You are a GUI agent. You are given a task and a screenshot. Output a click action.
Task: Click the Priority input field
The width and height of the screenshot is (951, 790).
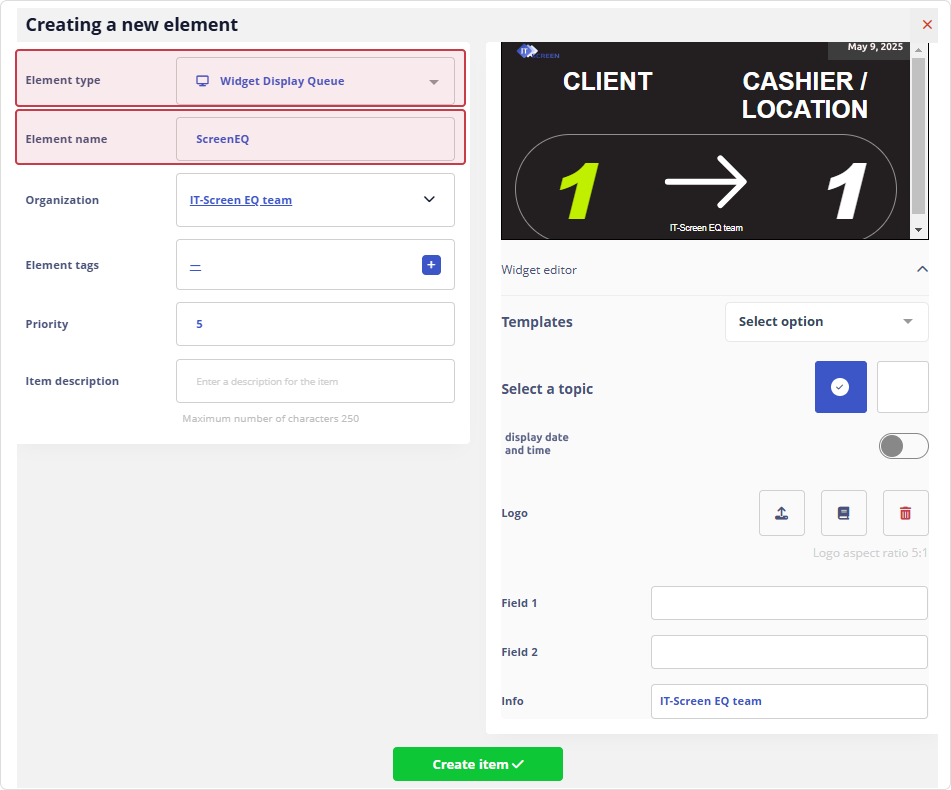315,324
